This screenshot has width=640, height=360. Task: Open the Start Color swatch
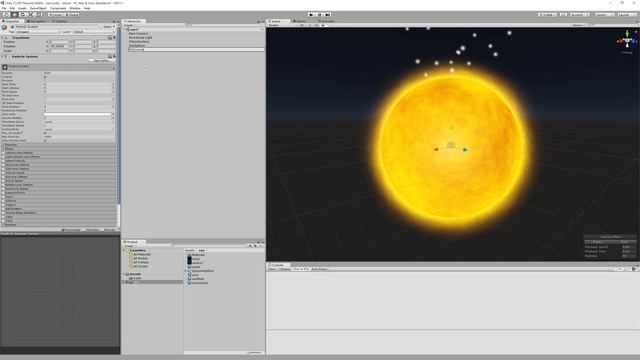point(78,114)
